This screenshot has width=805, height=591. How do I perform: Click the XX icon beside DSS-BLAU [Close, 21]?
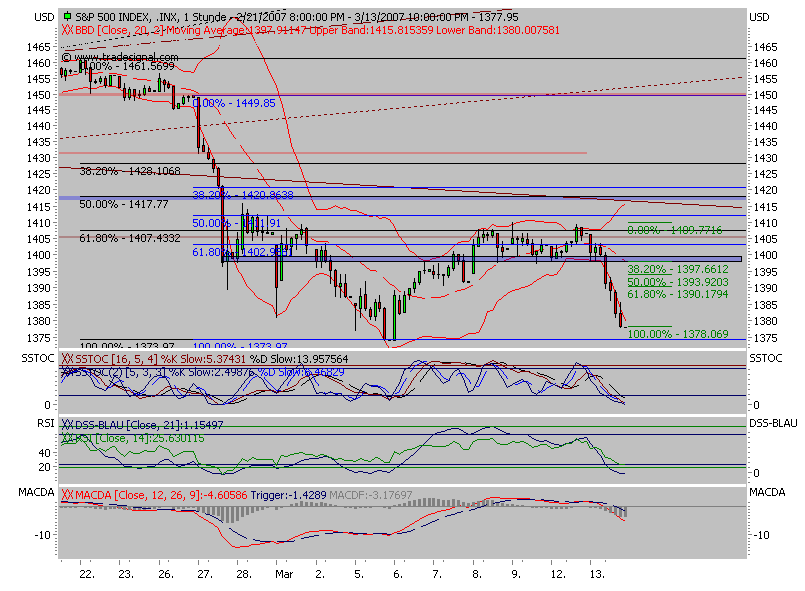click(68, 423)
